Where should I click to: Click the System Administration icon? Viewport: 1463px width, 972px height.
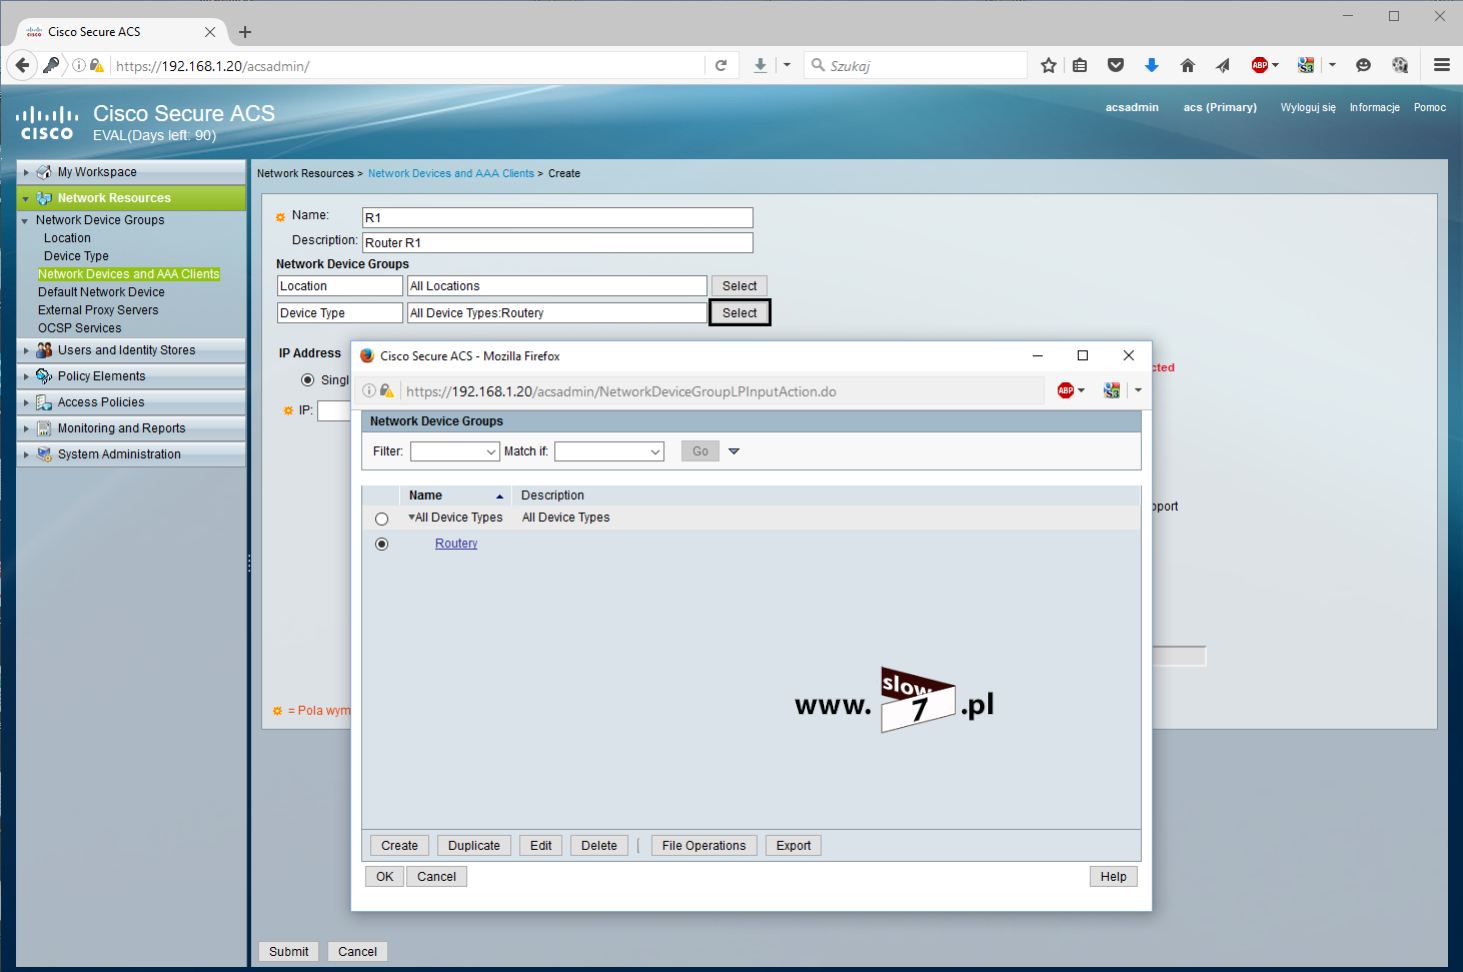click(x=44, y=454)
